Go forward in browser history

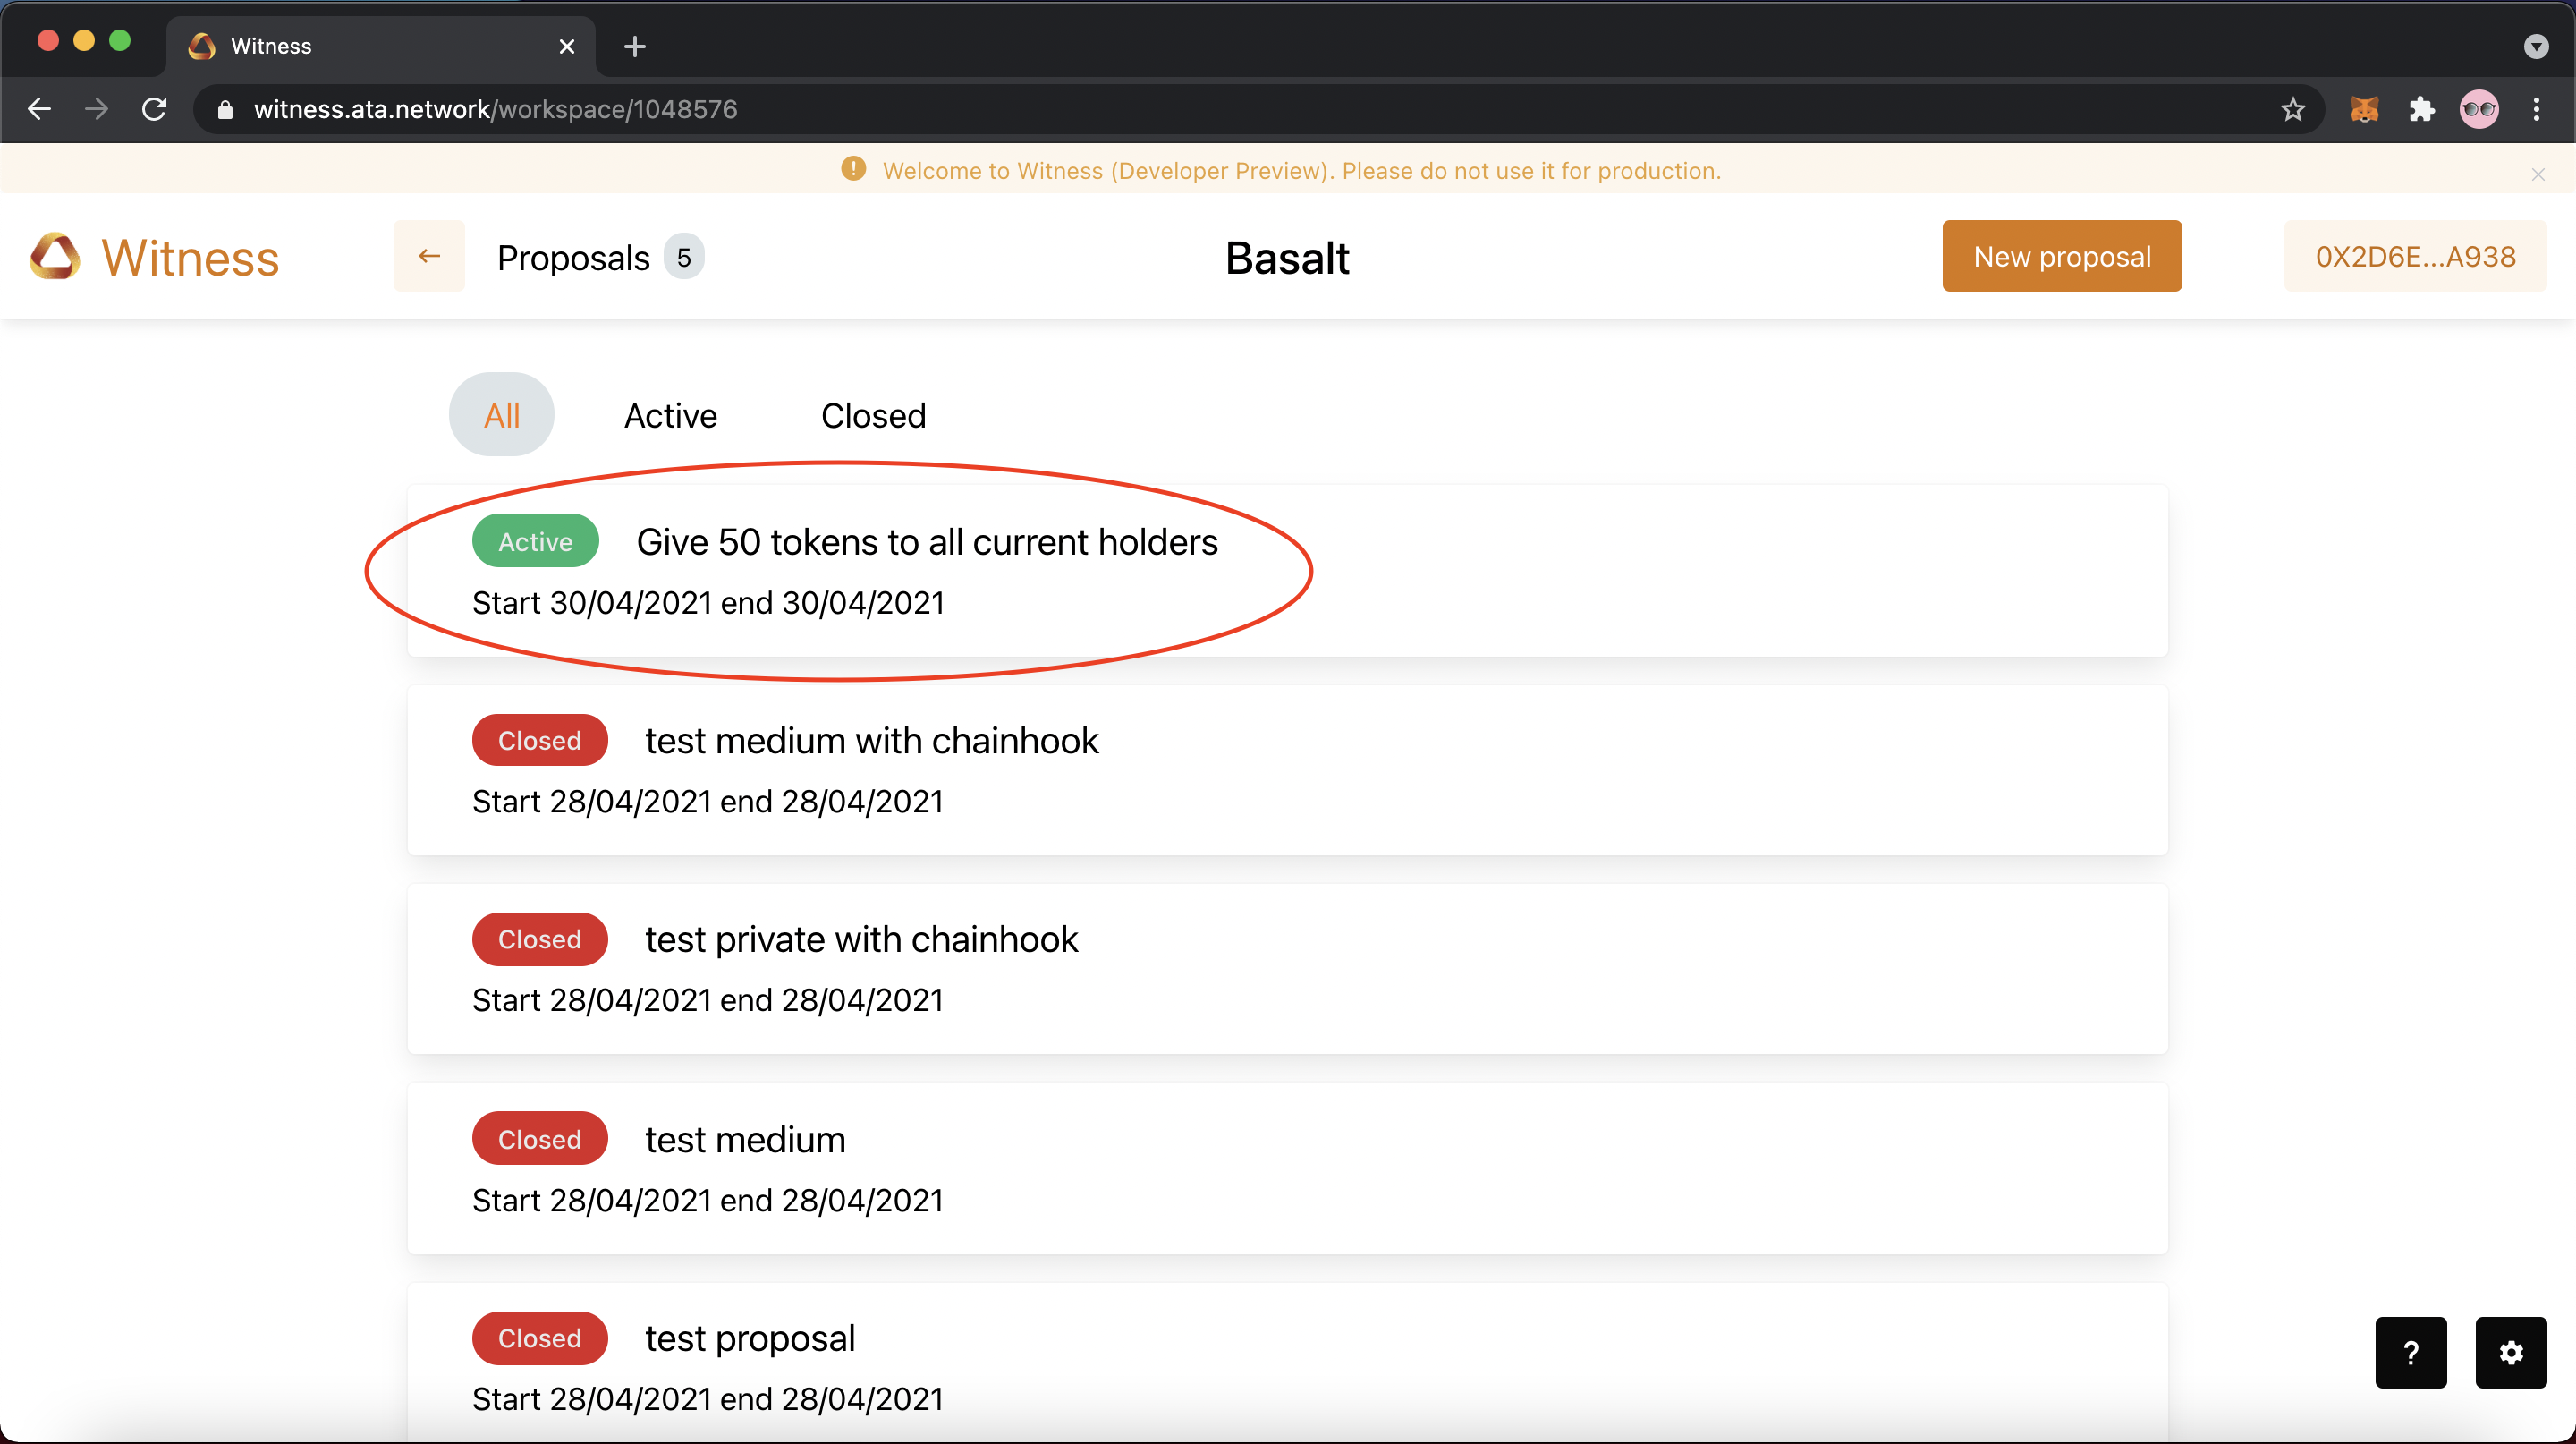coord(97,109)
